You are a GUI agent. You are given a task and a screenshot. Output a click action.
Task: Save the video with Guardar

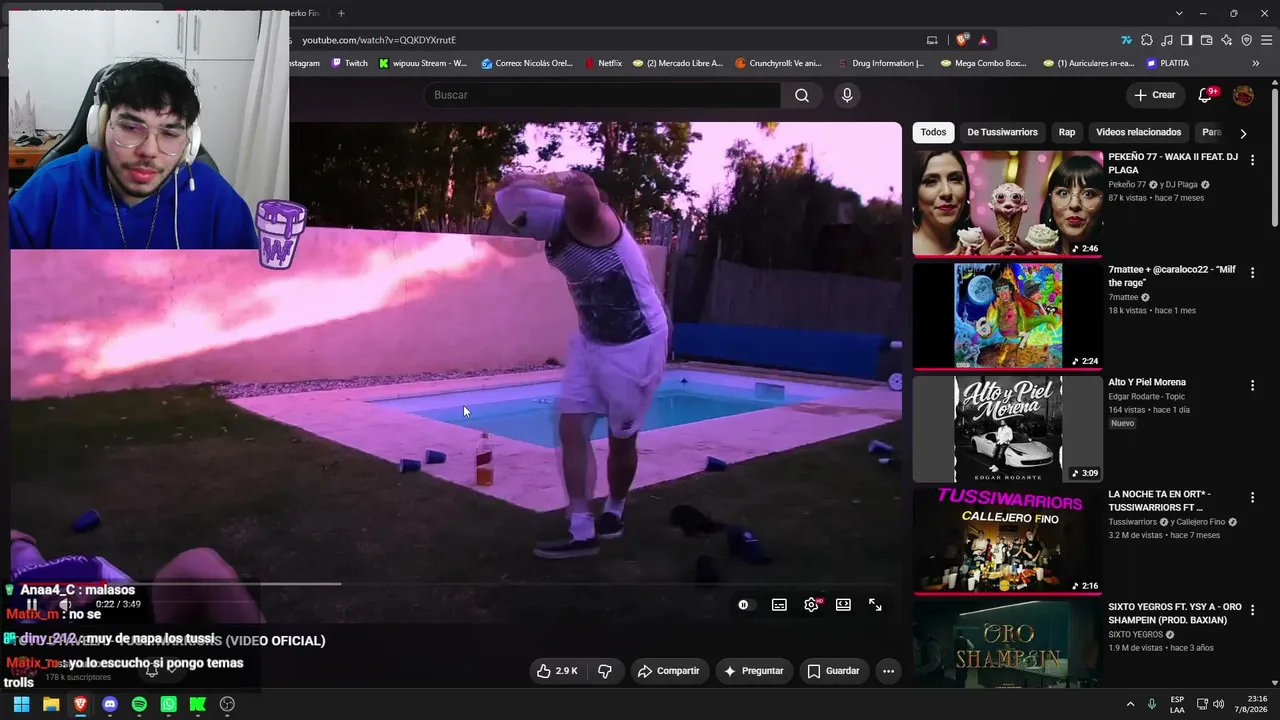click(x=833, y=671)
